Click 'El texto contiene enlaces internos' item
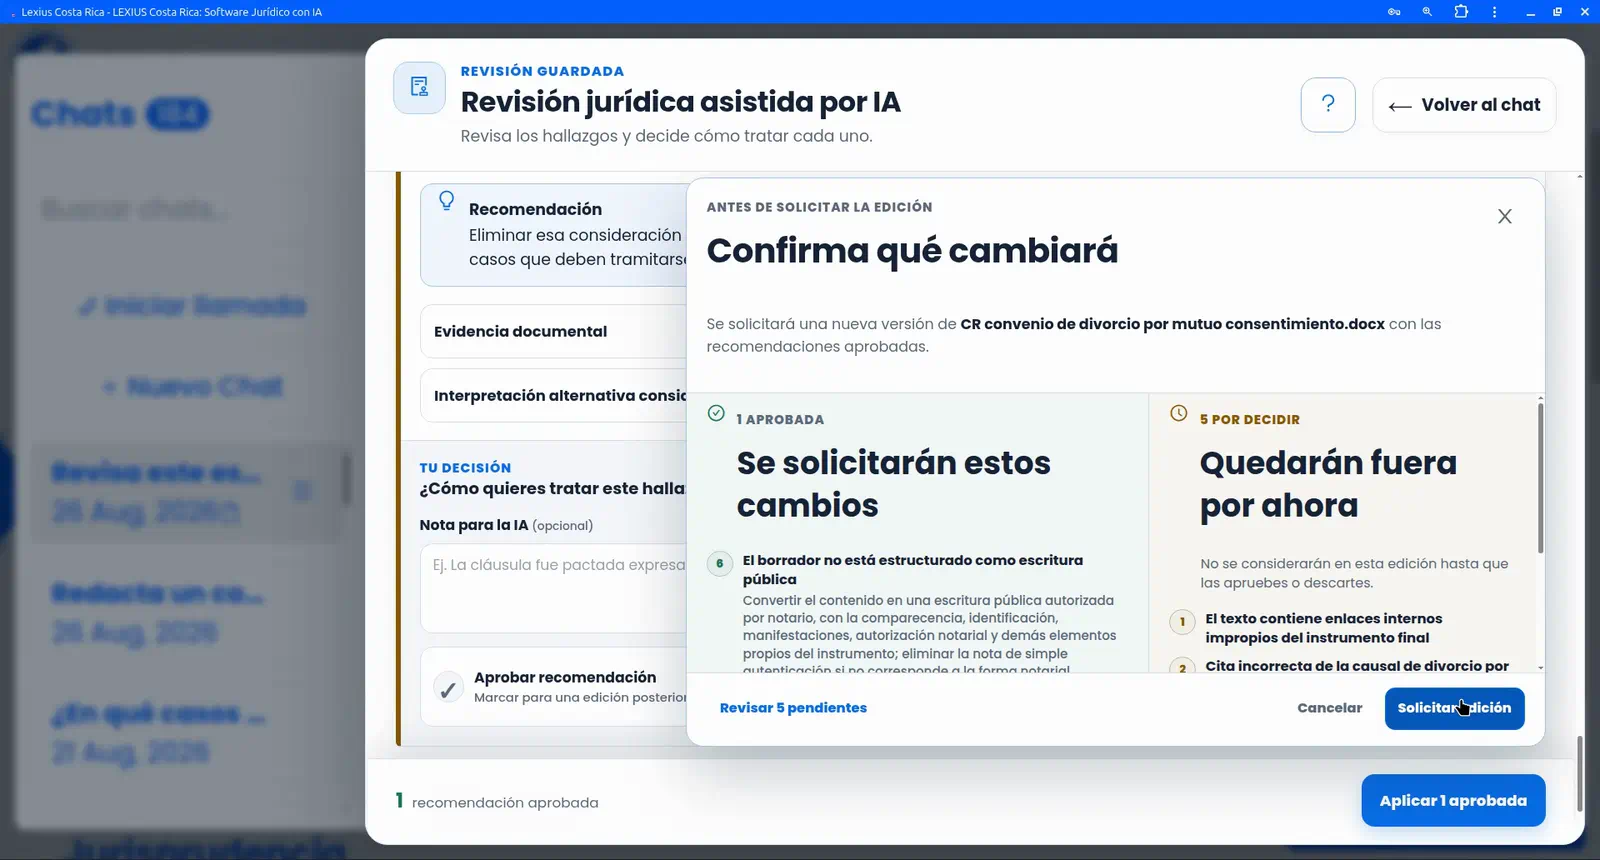 [1323, 628]
